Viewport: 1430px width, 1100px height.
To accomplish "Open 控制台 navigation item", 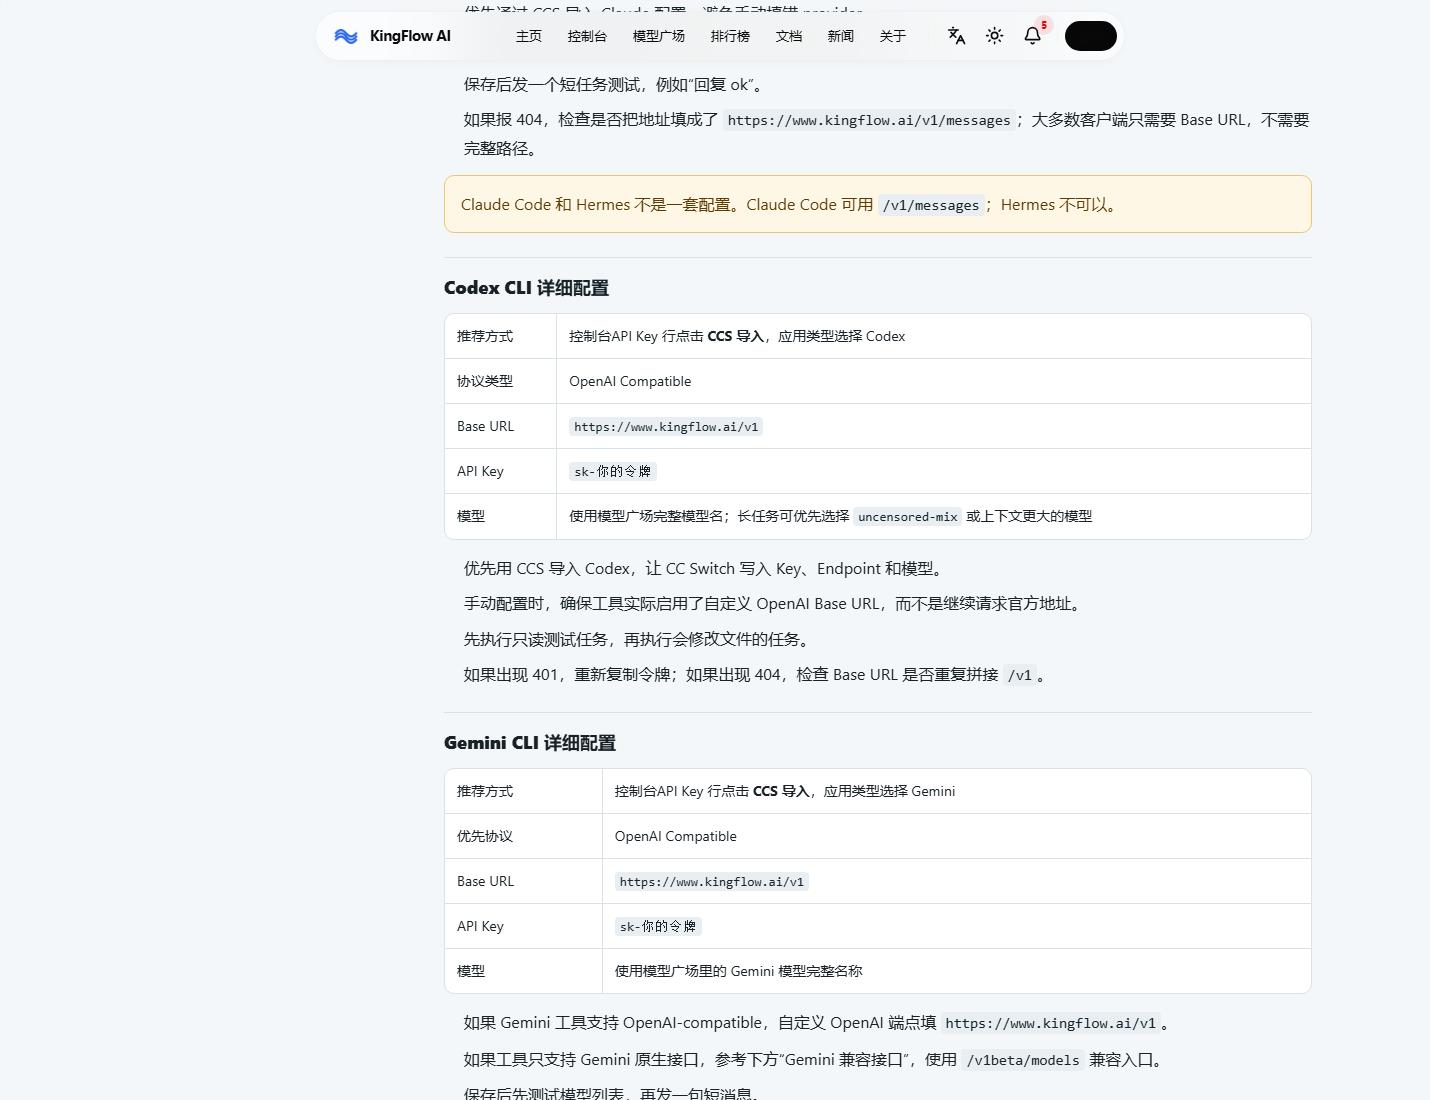I will tap(587, 36).
